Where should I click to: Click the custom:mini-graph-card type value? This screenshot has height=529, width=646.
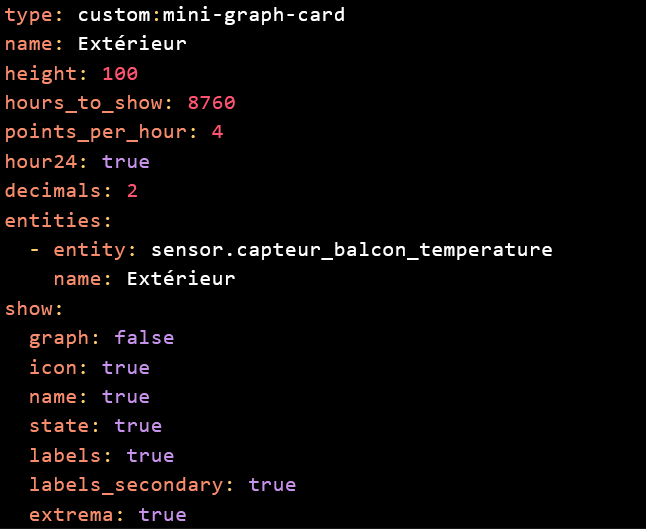click(x=211, y=15)
